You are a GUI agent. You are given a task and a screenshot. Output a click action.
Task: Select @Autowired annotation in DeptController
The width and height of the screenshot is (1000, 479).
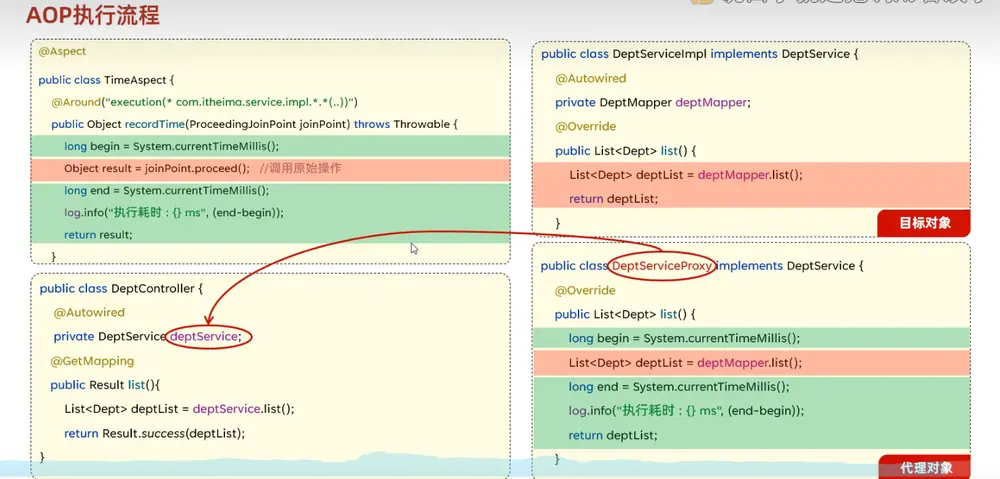(x=89, y=313)
